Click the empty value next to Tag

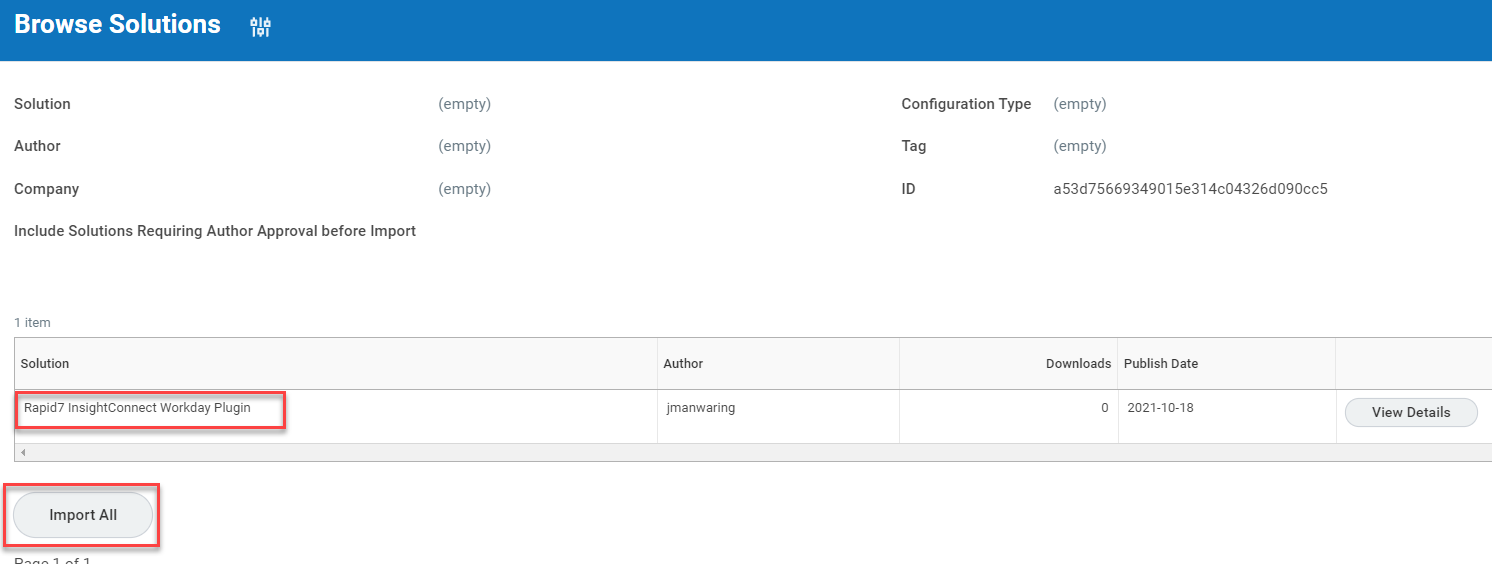click(1079, 146)
